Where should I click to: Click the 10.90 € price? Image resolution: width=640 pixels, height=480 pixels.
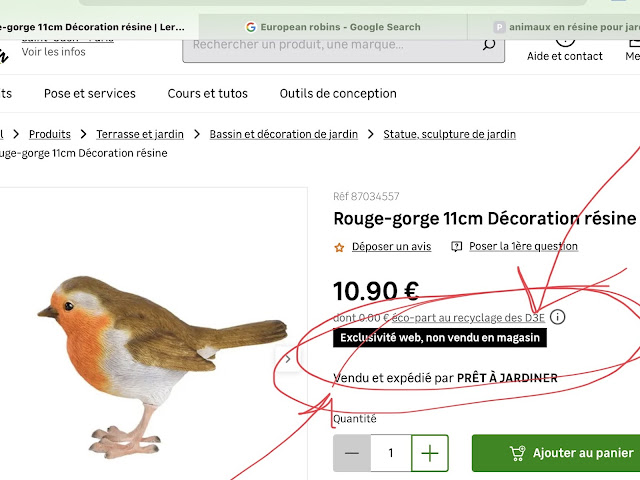point(376,291)
